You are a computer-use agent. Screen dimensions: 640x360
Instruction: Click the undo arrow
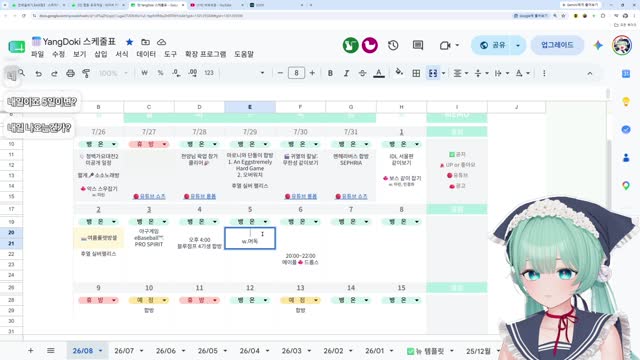38,73
